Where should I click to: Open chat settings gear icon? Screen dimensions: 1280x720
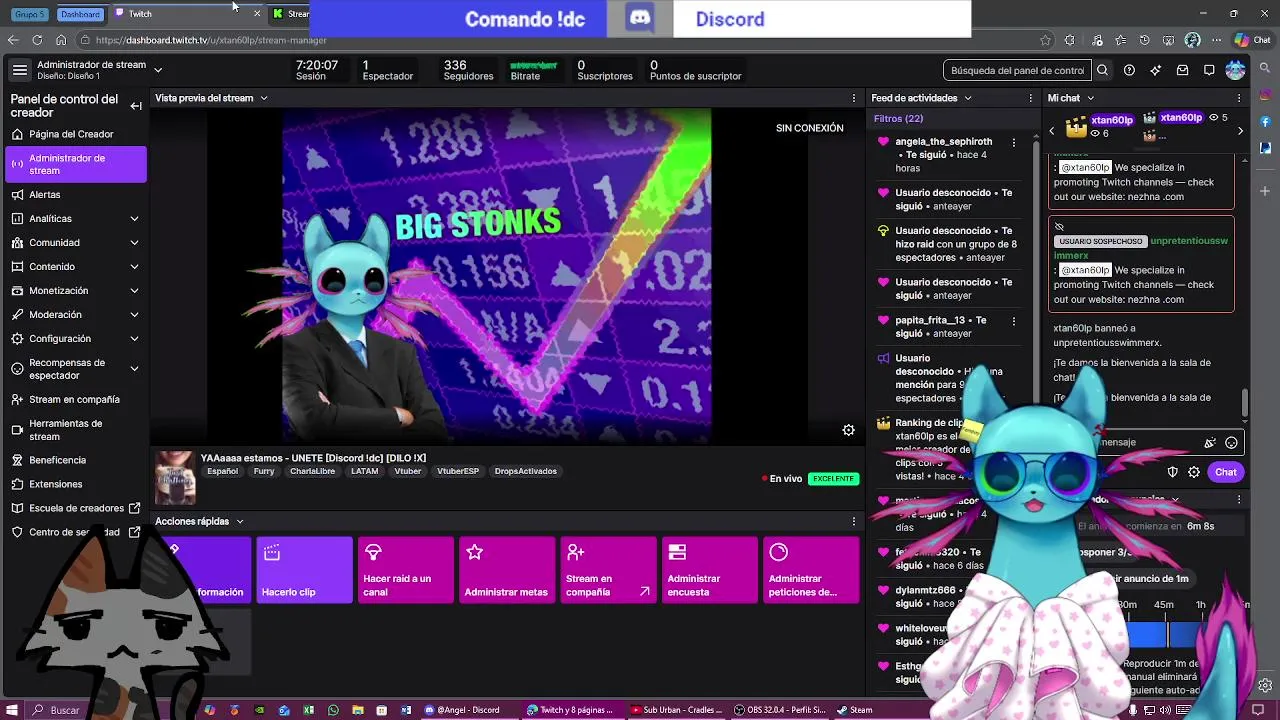tap(1194, 472)
